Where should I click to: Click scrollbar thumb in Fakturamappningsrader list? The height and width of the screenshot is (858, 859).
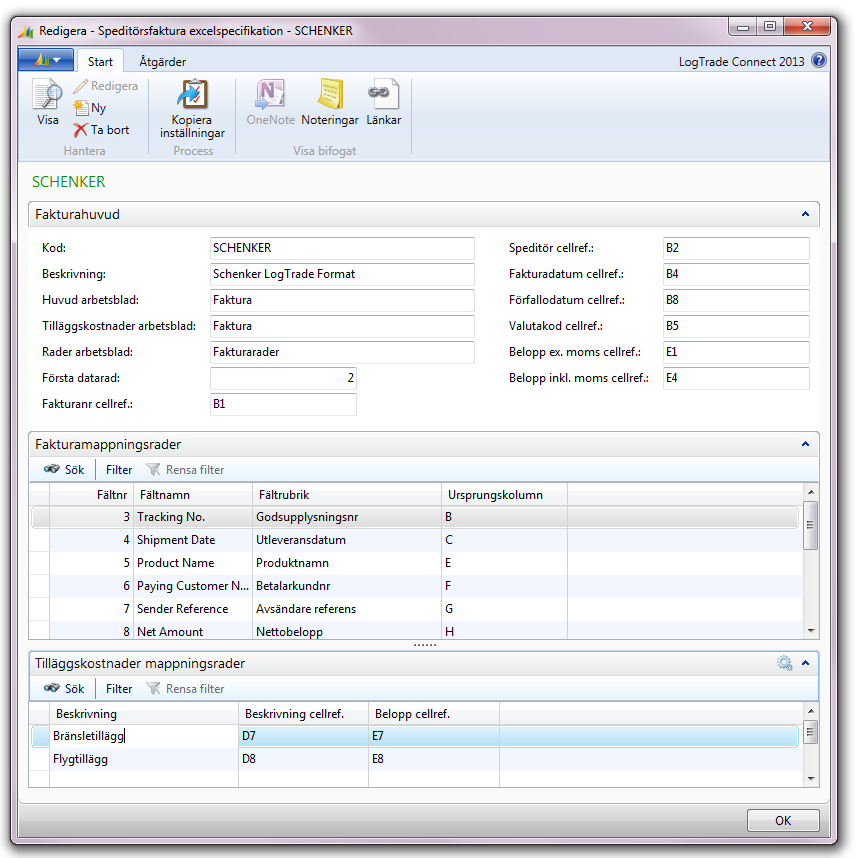pyautogui.click(x=811, y=525)
